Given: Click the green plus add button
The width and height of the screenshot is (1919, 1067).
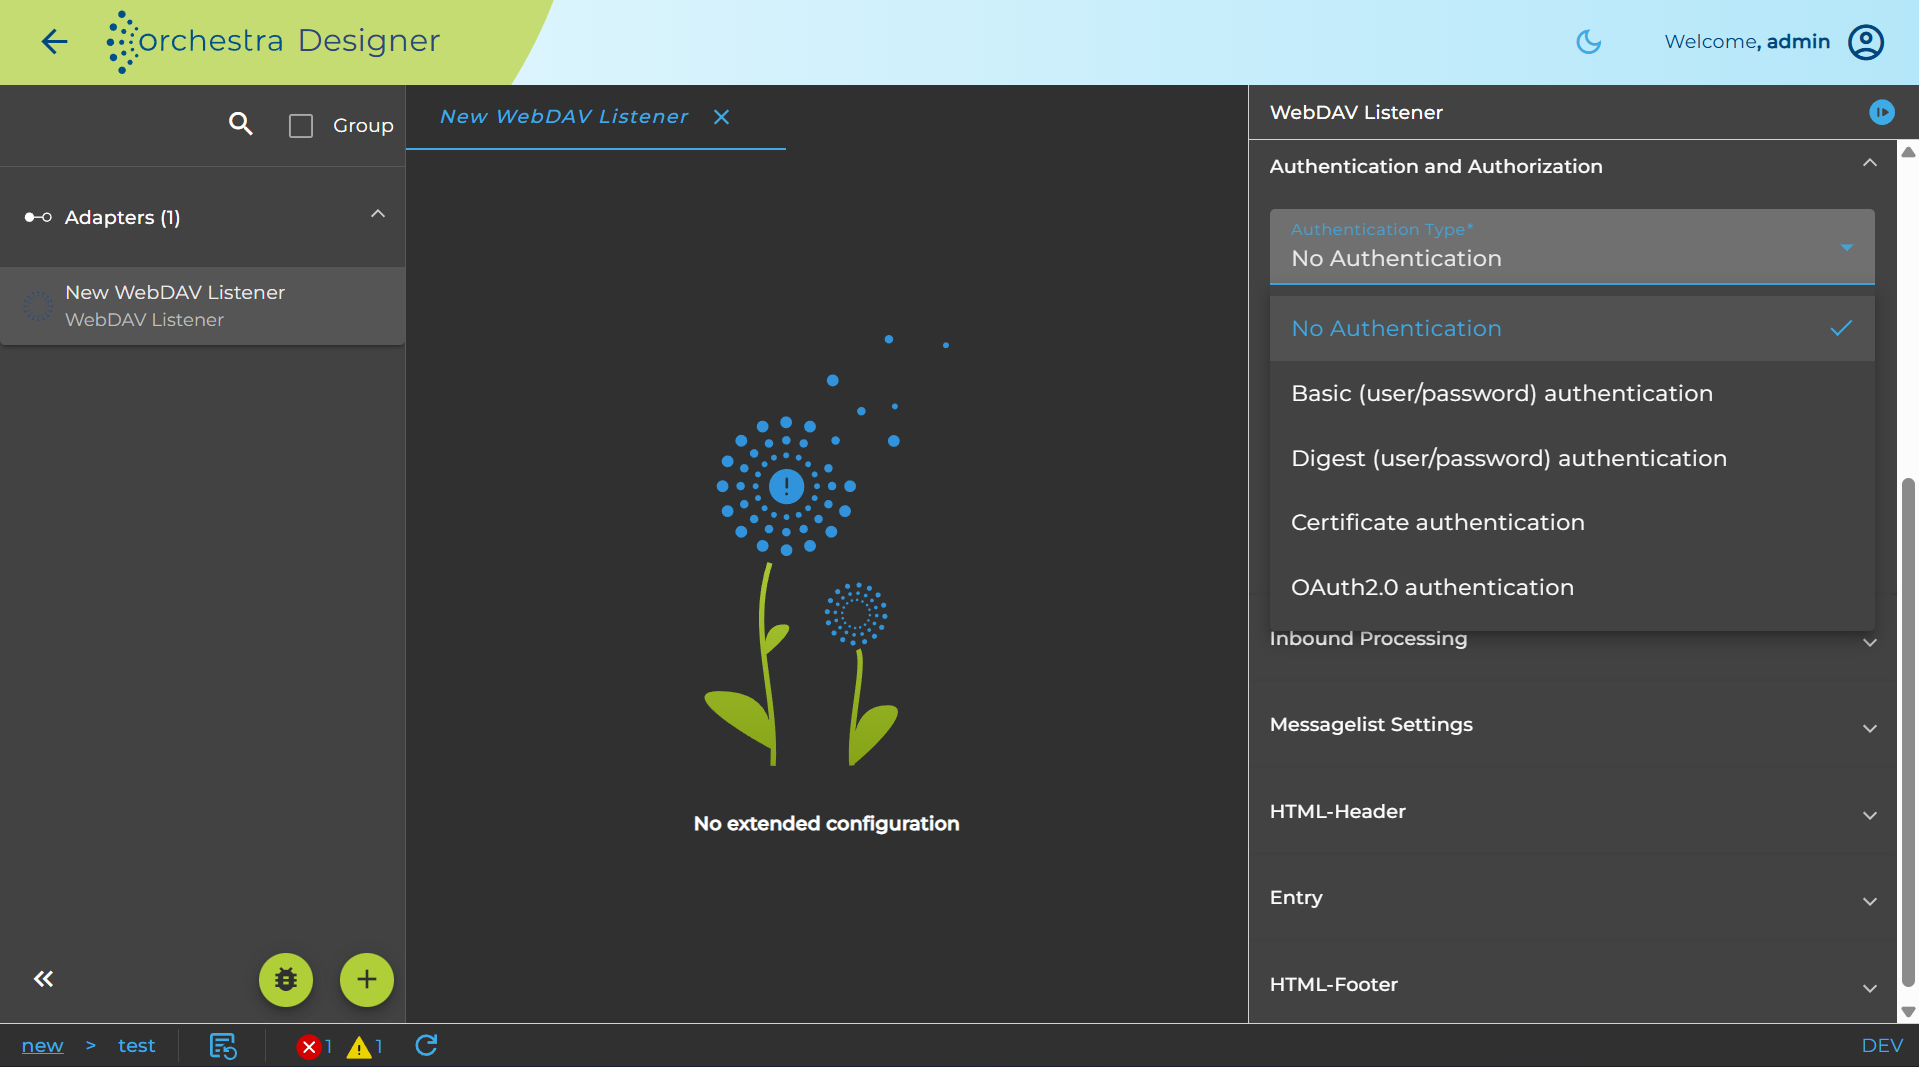Looking at the screenshot, I should click(367, 980).
